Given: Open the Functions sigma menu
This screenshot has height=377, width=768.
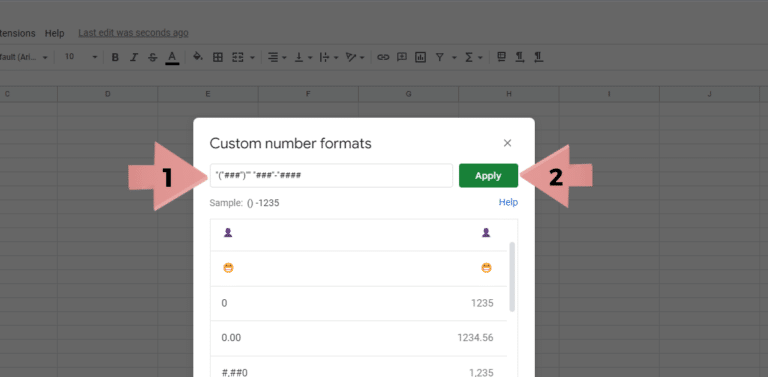Looking at the screenshot, I should pyautogui.click(x=473, y=57).
